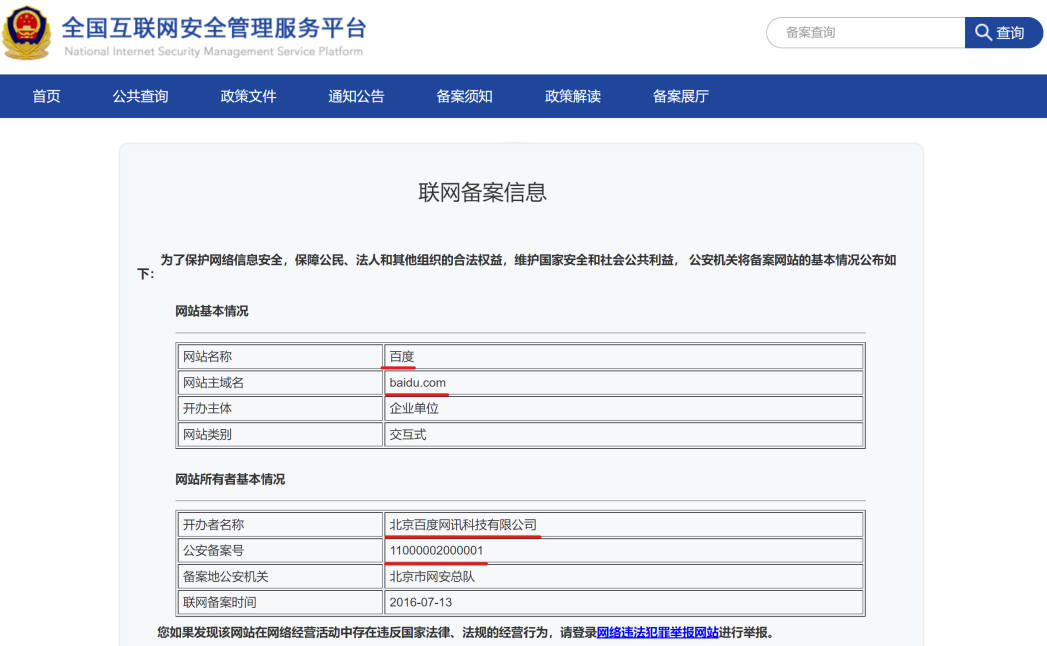Click the 公安备案号 label cell

(280, 550)
